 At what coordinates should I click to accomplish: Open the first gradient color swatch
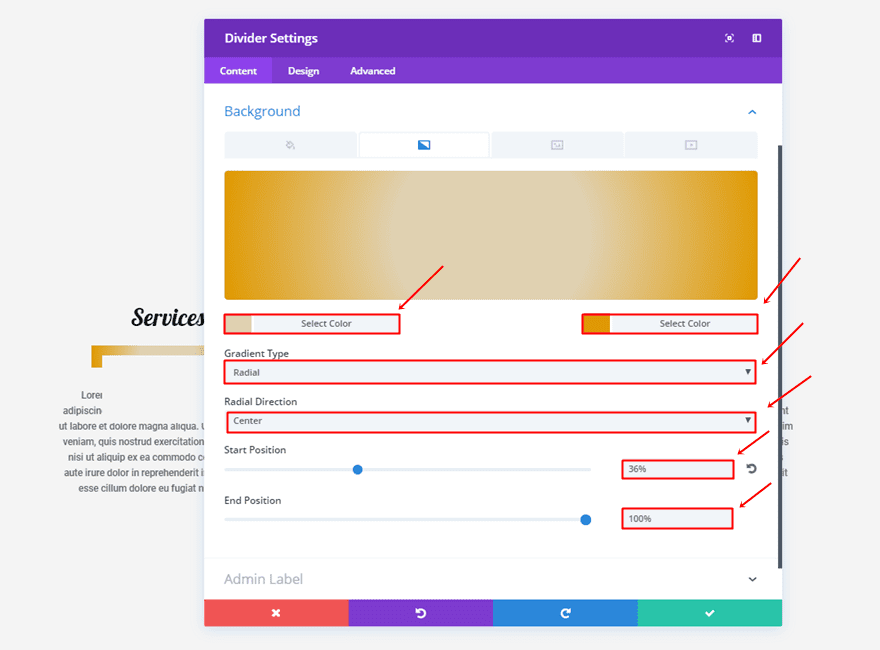(x=239, y=324)
